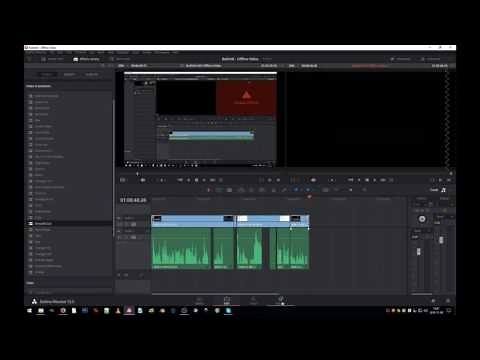Open File Explorer from the taskbar
480x360 pixels.
41,311
